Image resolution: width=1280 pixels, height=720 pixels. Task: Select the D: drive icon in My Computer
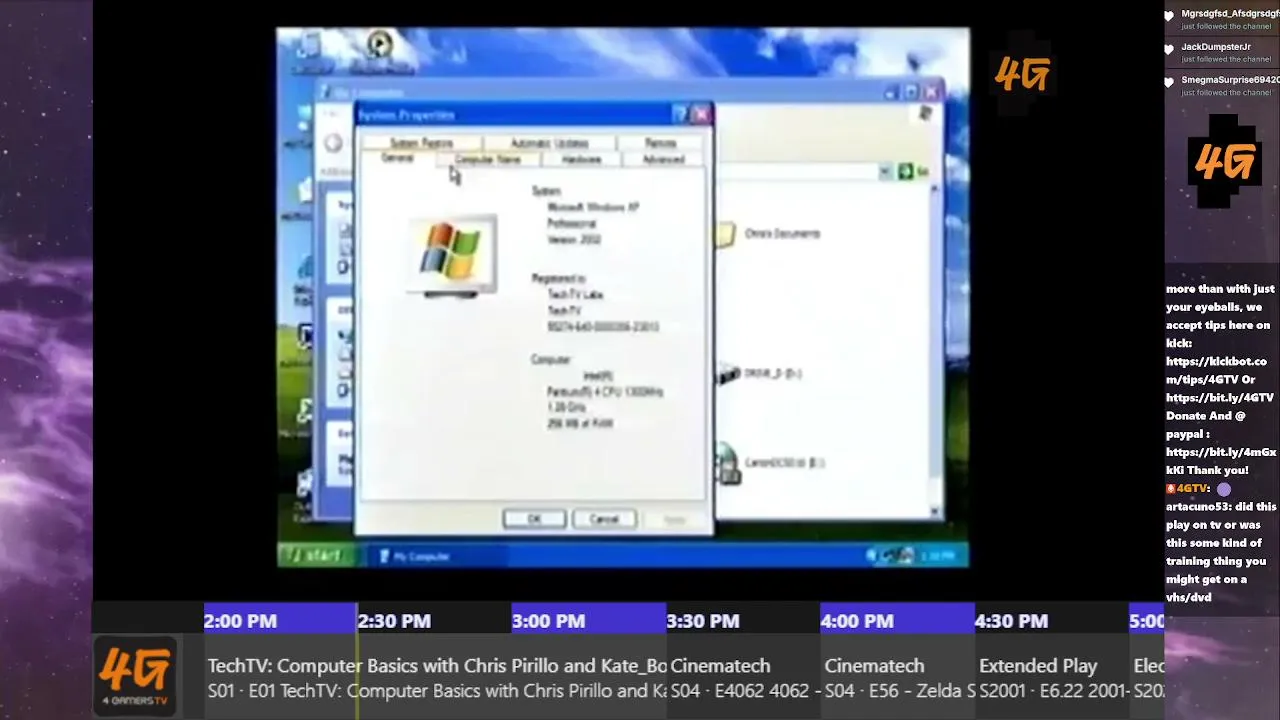coord(728,374)
